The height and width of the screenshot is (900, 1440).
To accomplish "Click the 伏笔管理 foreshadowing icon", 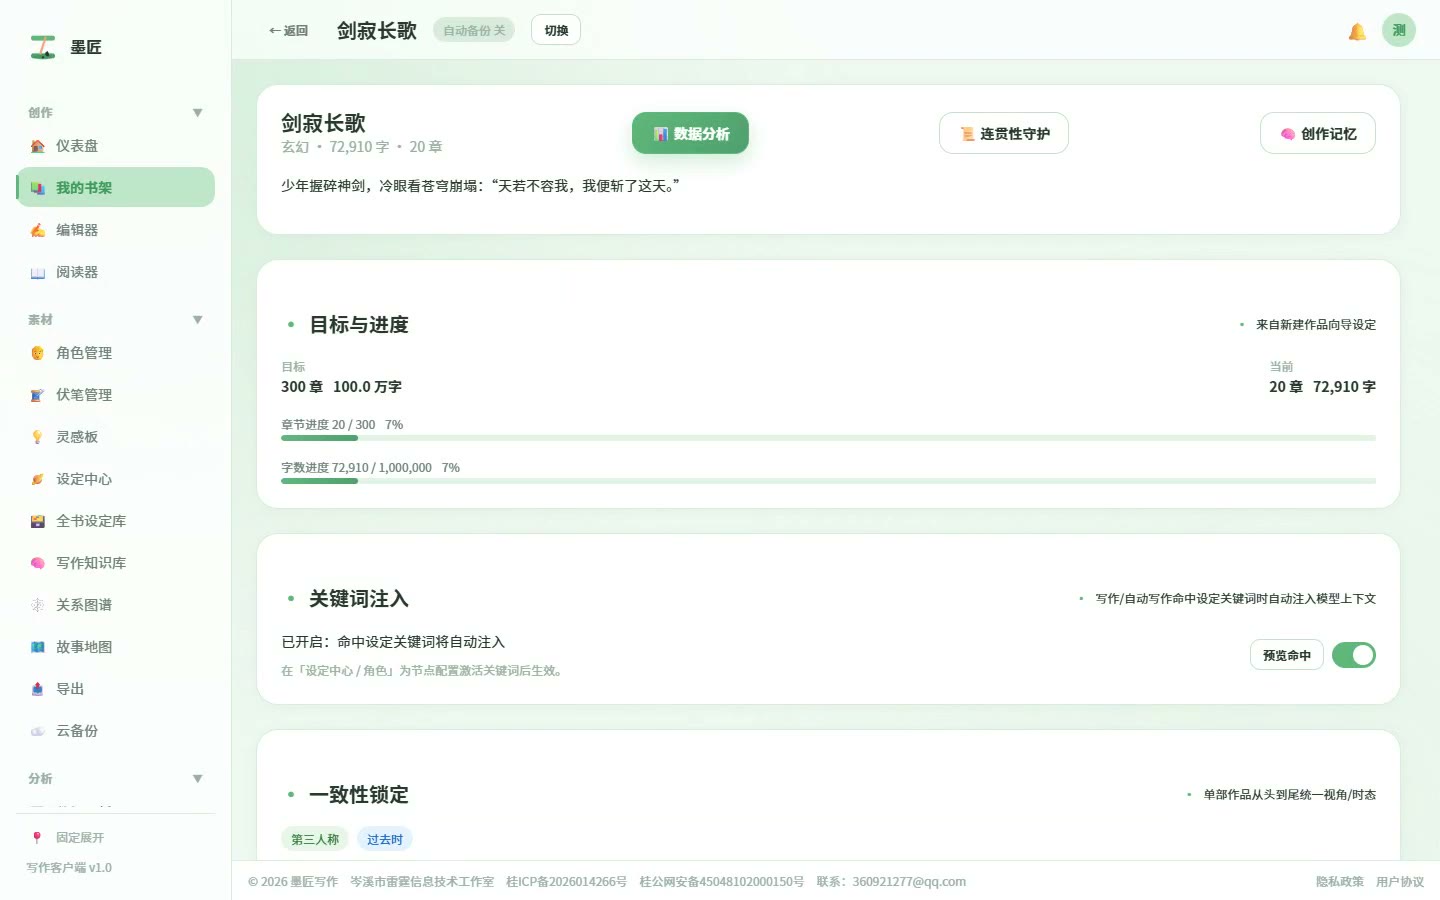I will pos(38,395).
